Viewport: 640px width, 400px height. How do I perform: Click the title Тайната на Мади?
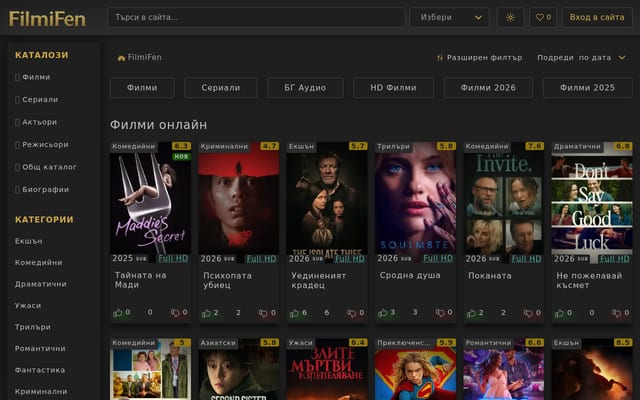(x=140, y=280)
